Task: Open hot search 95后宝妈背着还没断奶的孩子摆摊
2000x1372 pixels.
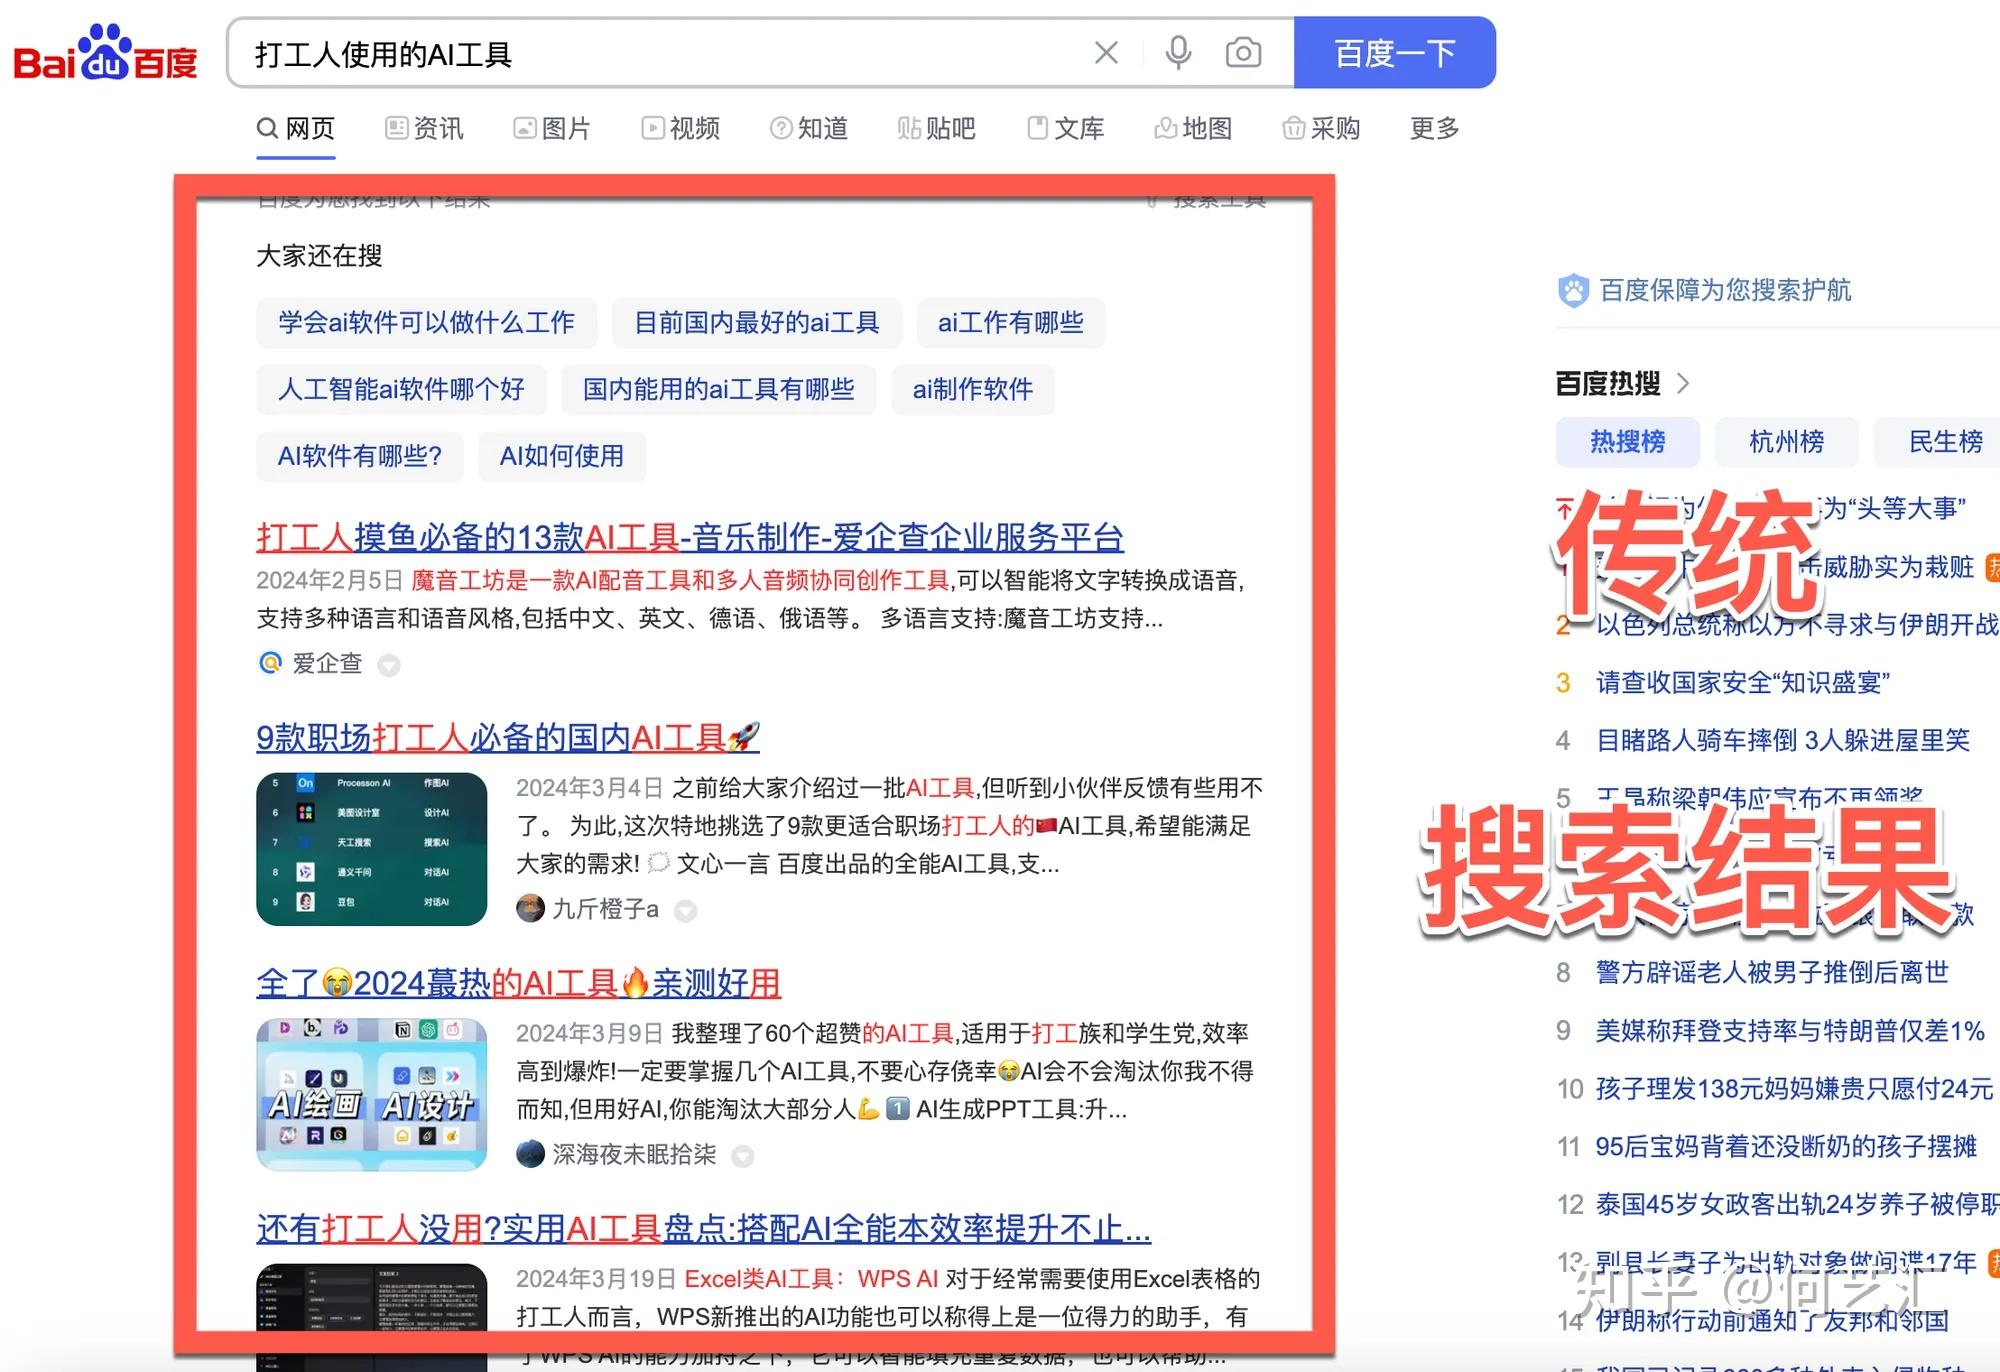Action: point(1786,1146)
